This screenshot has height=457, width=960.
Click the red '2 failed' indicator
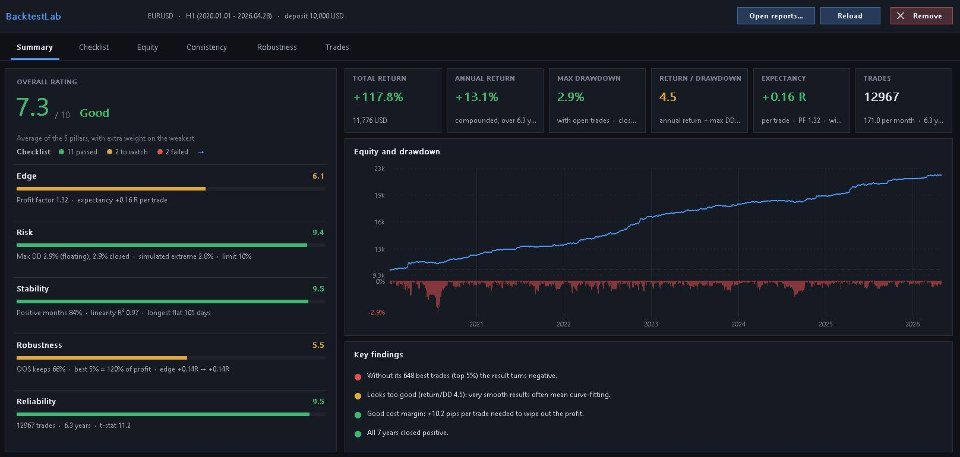pyautogui.click(x=171, y=152)
